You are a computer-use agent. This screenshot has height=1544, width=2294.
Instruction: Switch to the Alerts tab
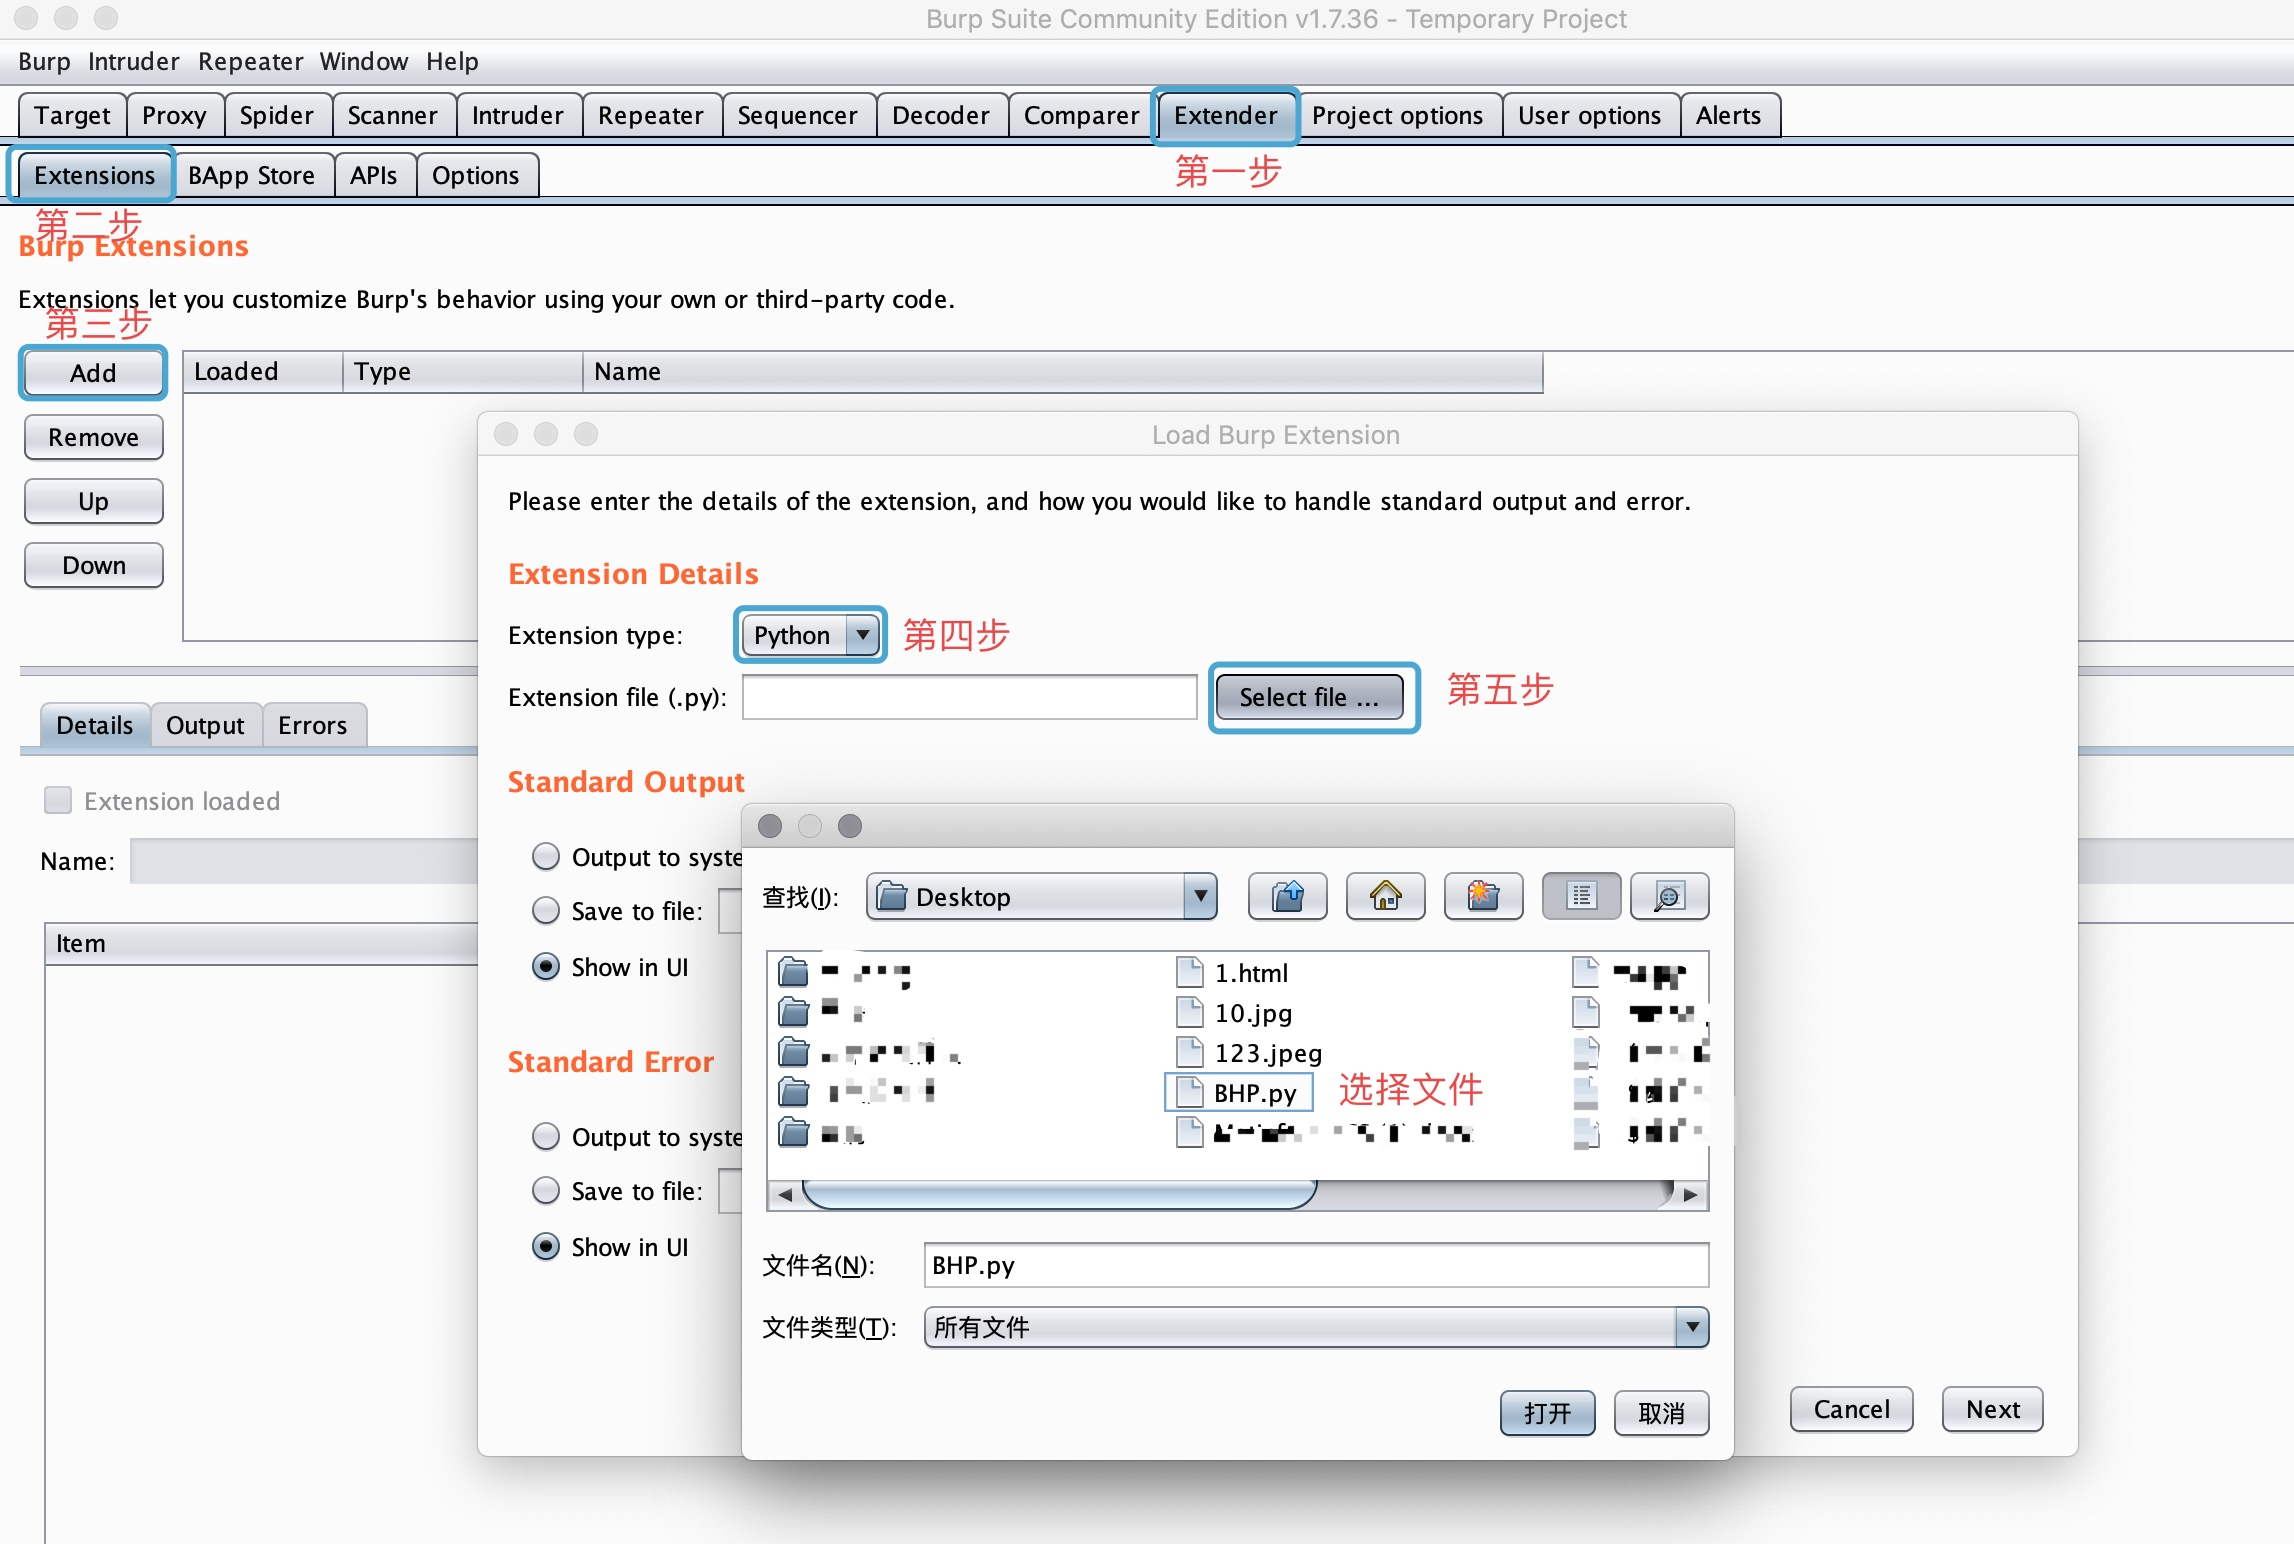pos(1729,115)
